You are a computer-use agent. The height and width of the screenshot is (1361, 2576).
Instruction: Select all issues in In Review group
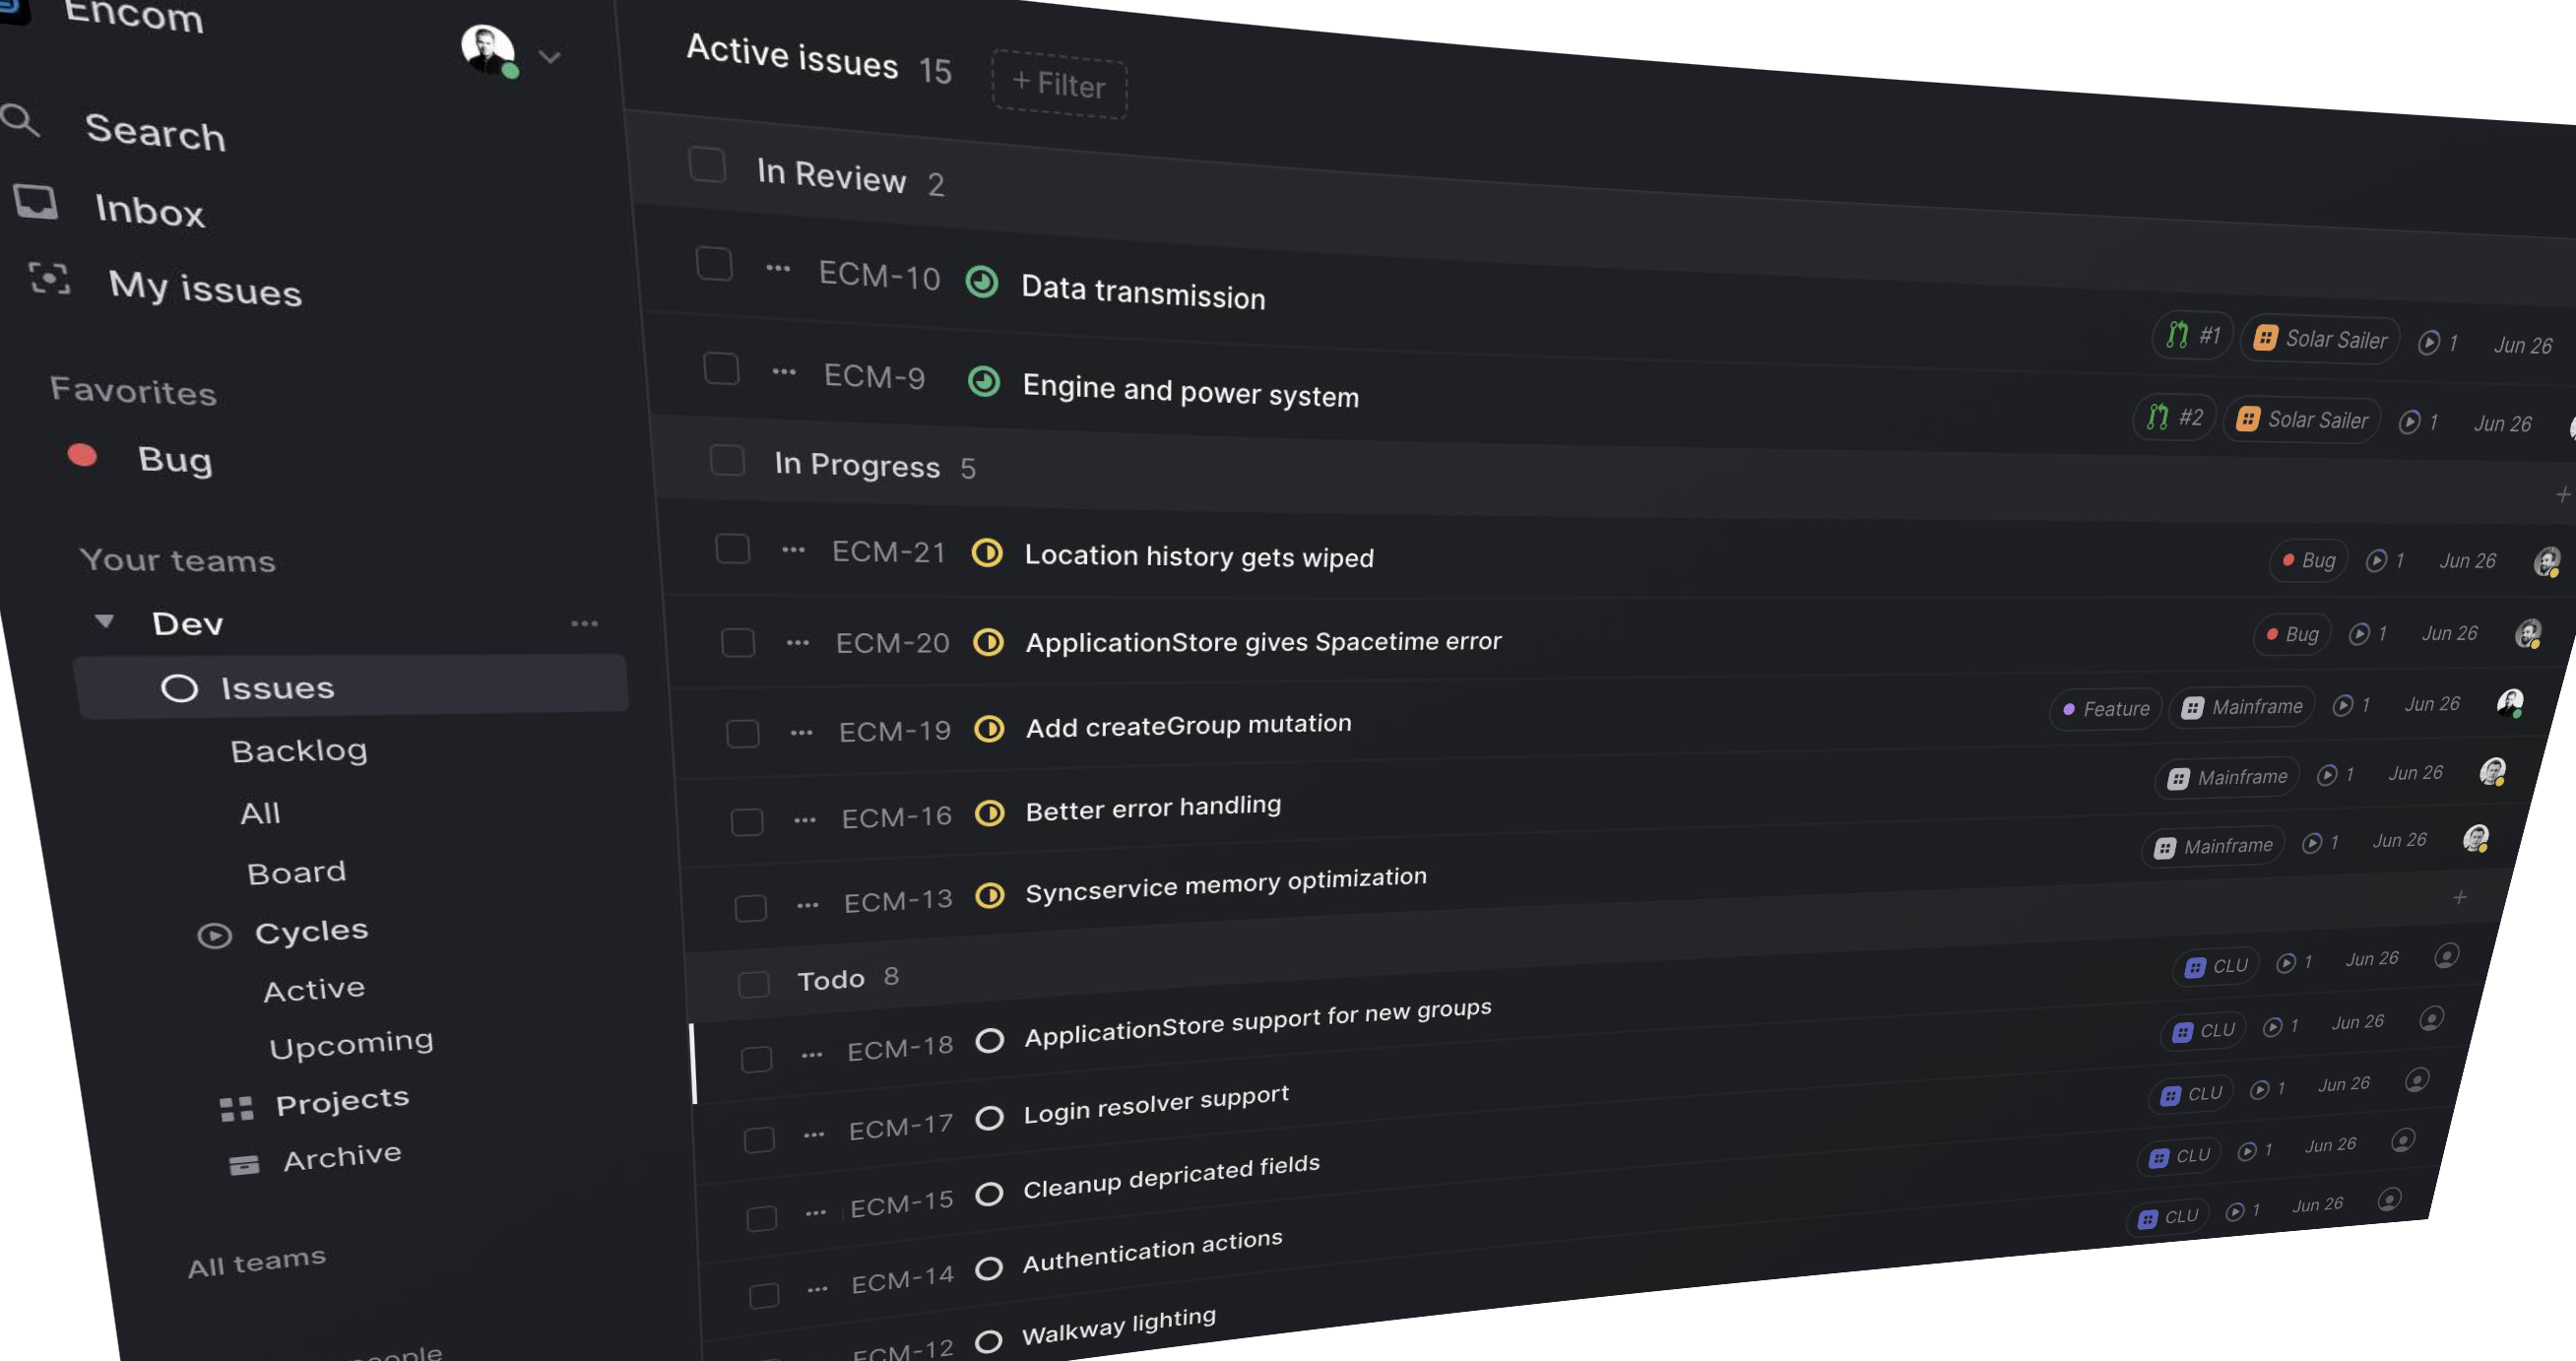707,165
